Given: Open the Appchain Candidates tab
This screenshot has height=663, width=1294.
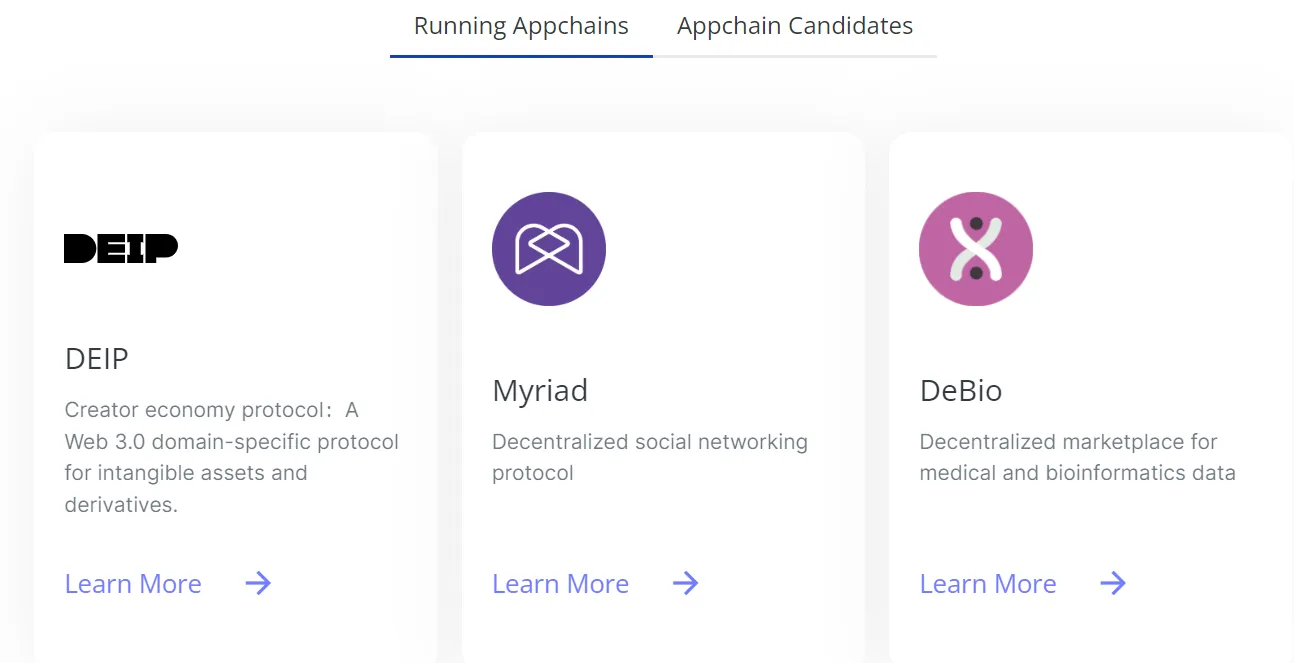Looking at the screenshot, I should pyautogui.click(x=795, y=26).
